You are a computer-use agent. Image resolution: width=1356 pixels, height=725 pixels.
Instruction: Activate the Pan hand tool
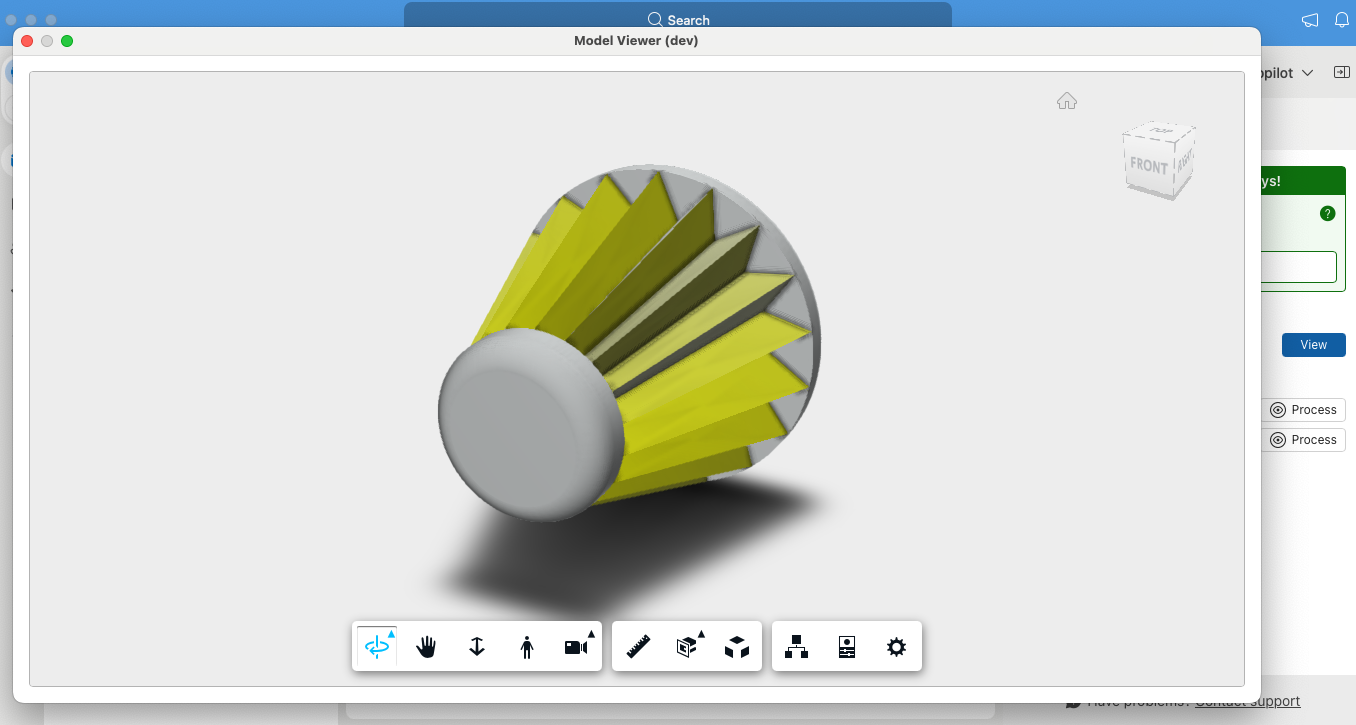427,647
